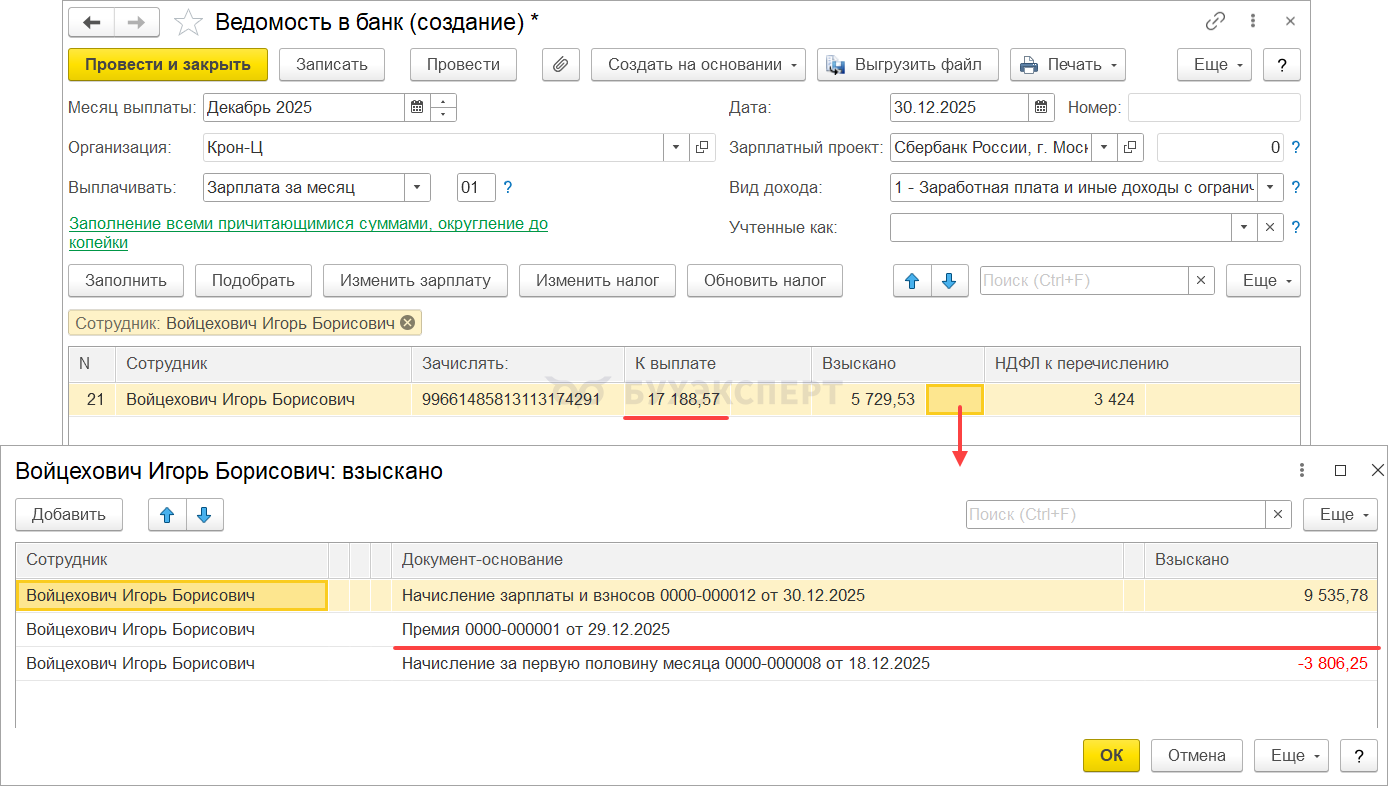Clear the main table search field

1201,281
